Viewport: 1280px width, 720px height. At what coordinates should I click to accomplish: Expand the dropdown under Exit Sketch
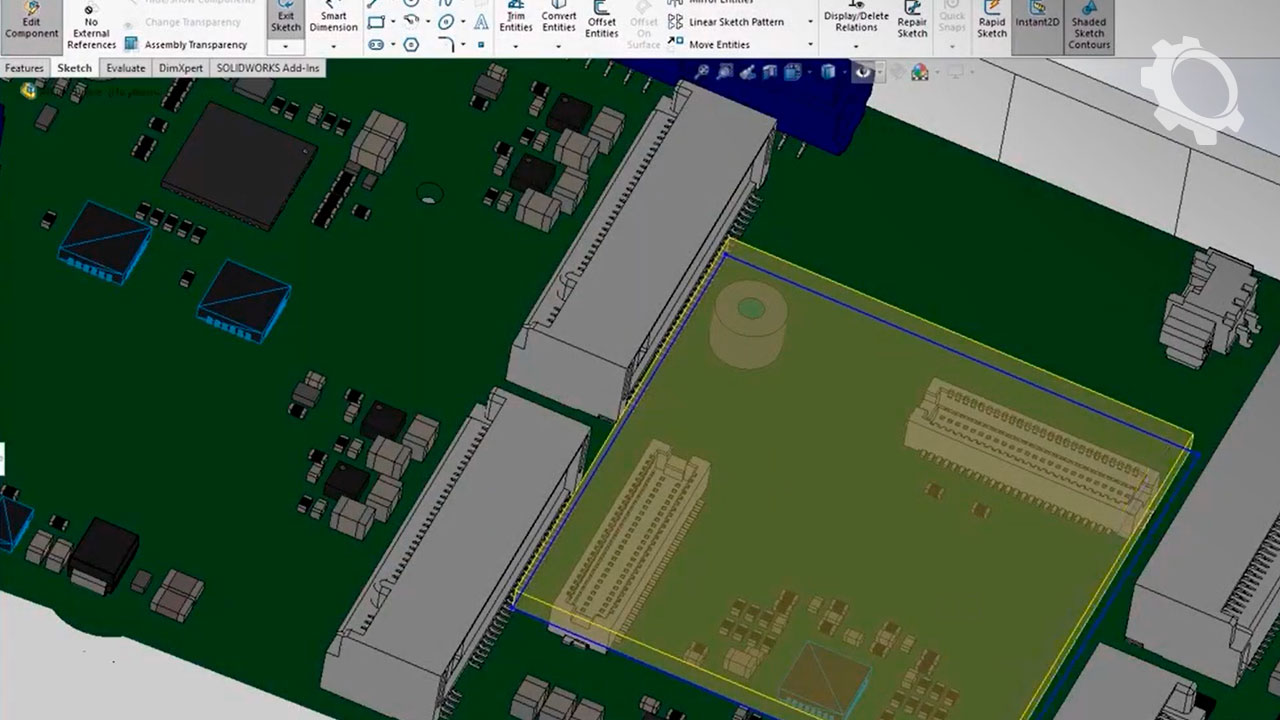(x=285, y=46)
